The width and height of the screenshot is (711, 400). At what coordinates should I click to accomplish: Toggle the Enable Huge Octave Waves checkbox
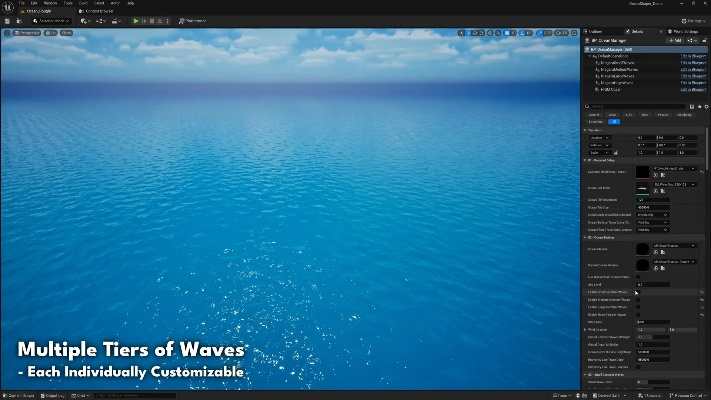tap(639, 314)
